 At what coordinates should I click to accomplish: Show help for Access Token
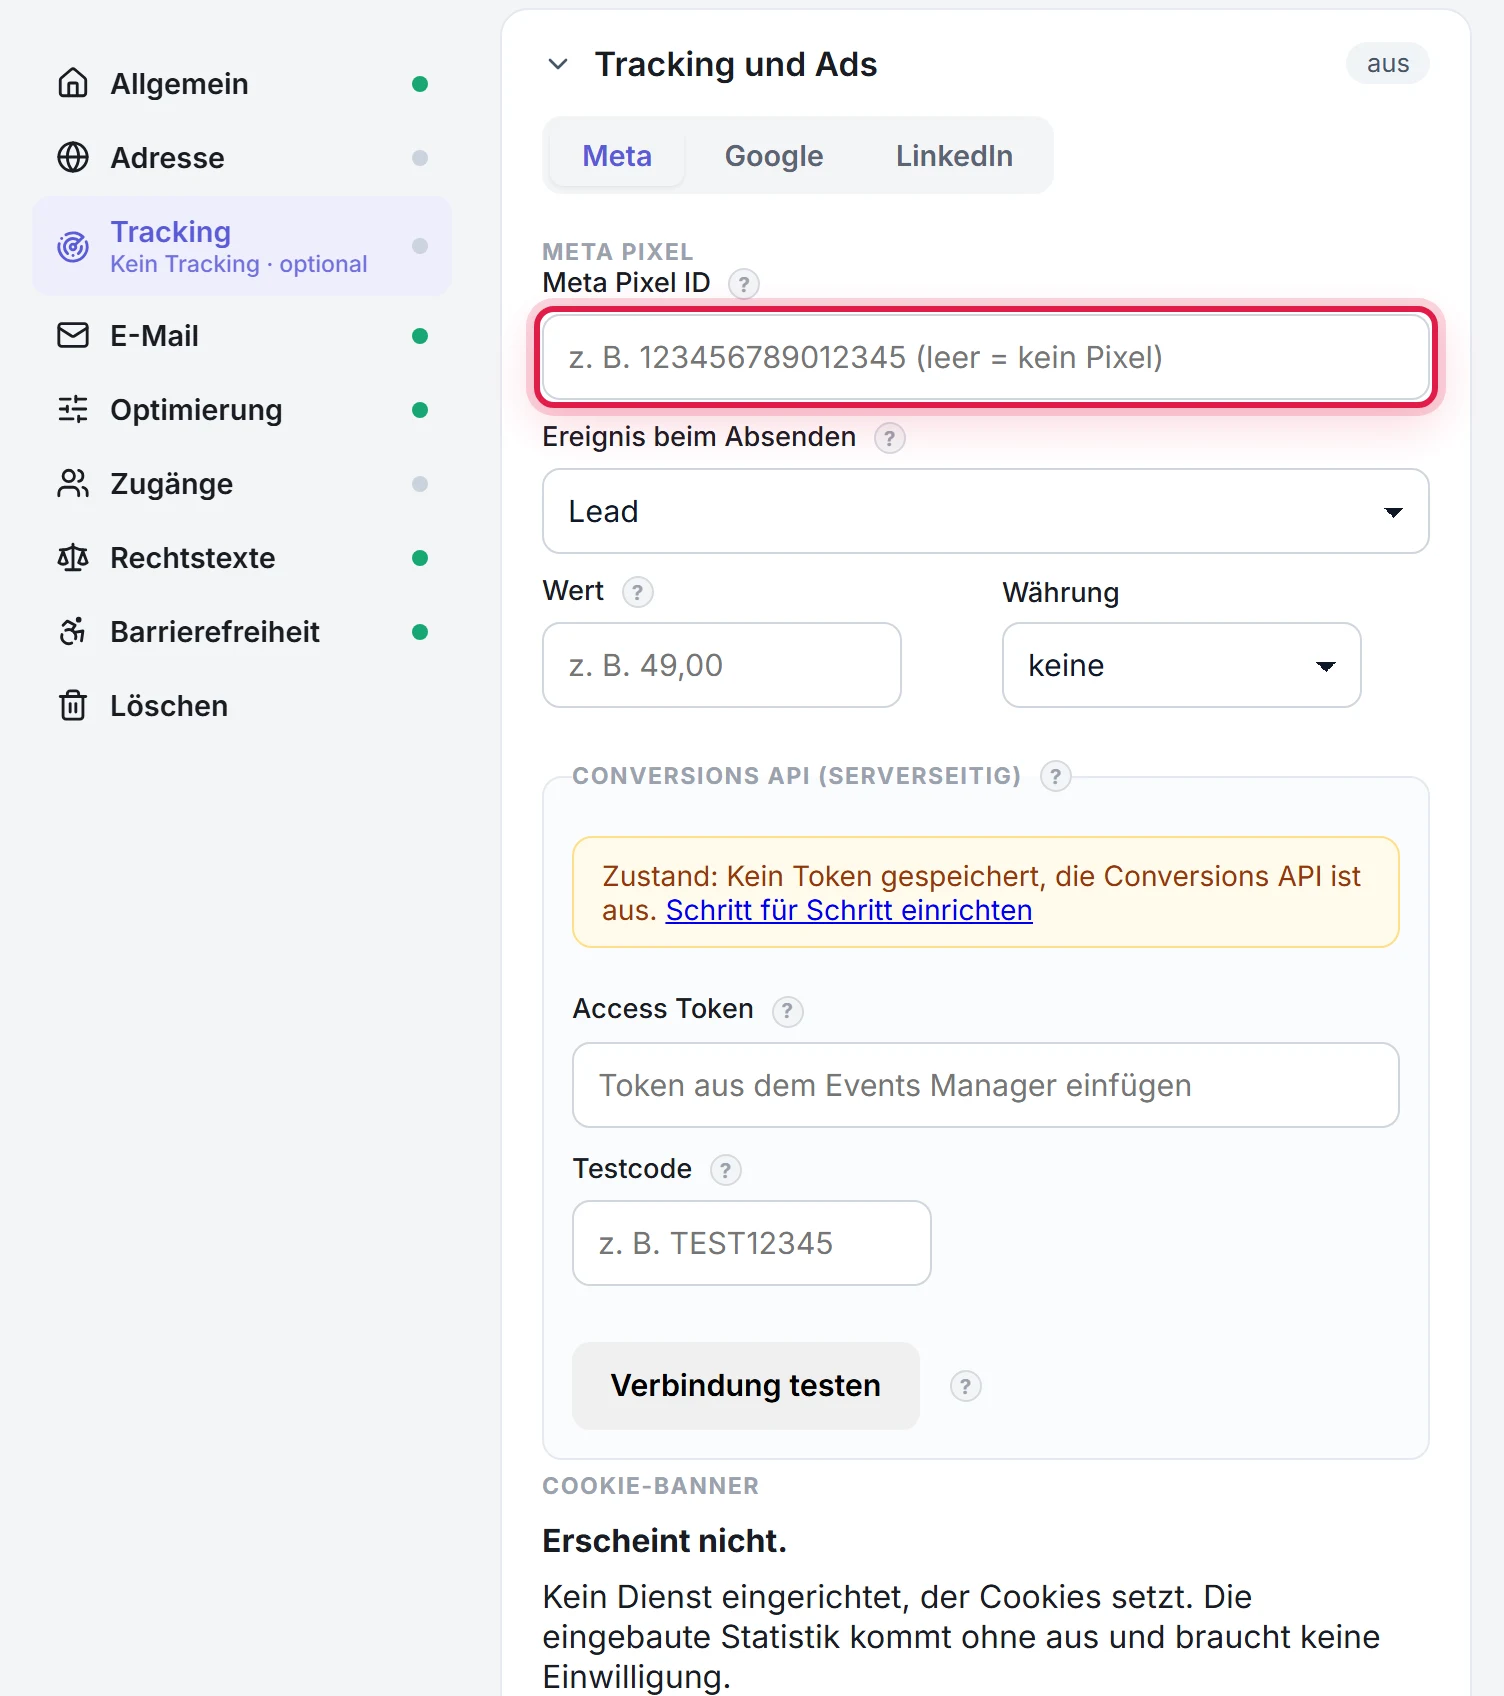click(x=787, y=1011)
